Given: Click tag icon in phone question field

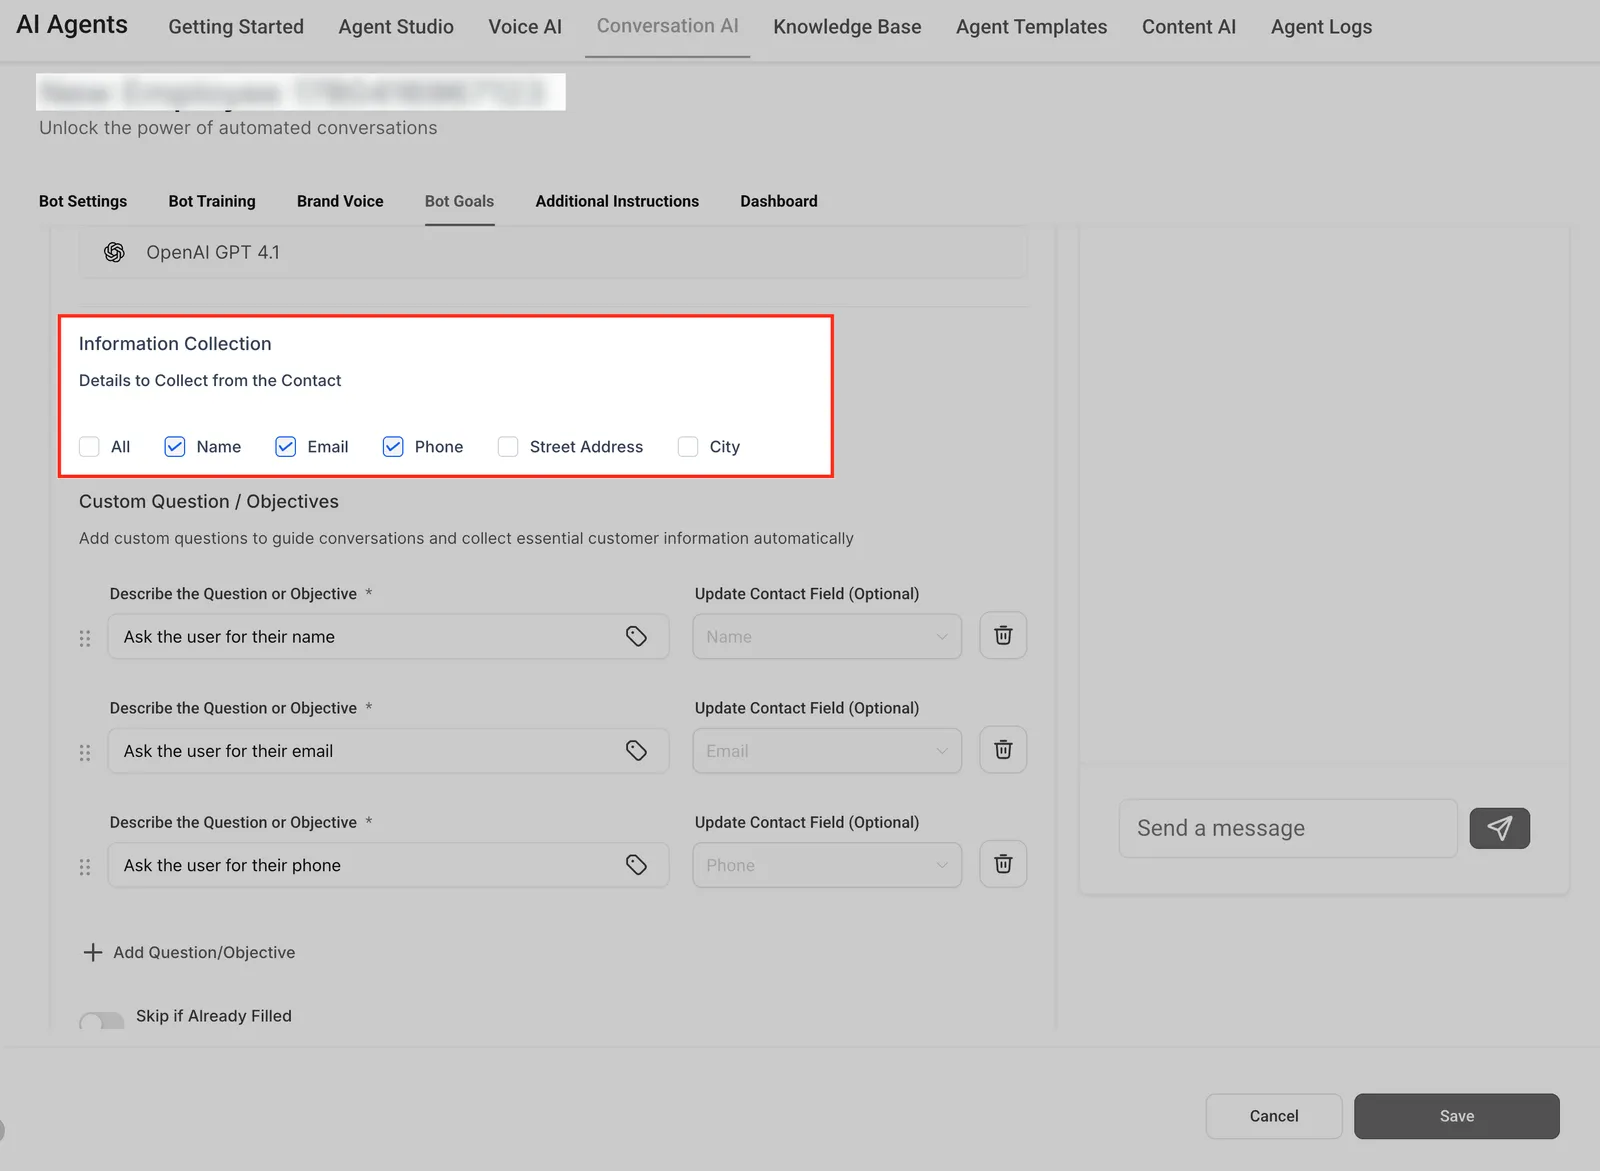Looking at the screenshot, I should point(636,864).
